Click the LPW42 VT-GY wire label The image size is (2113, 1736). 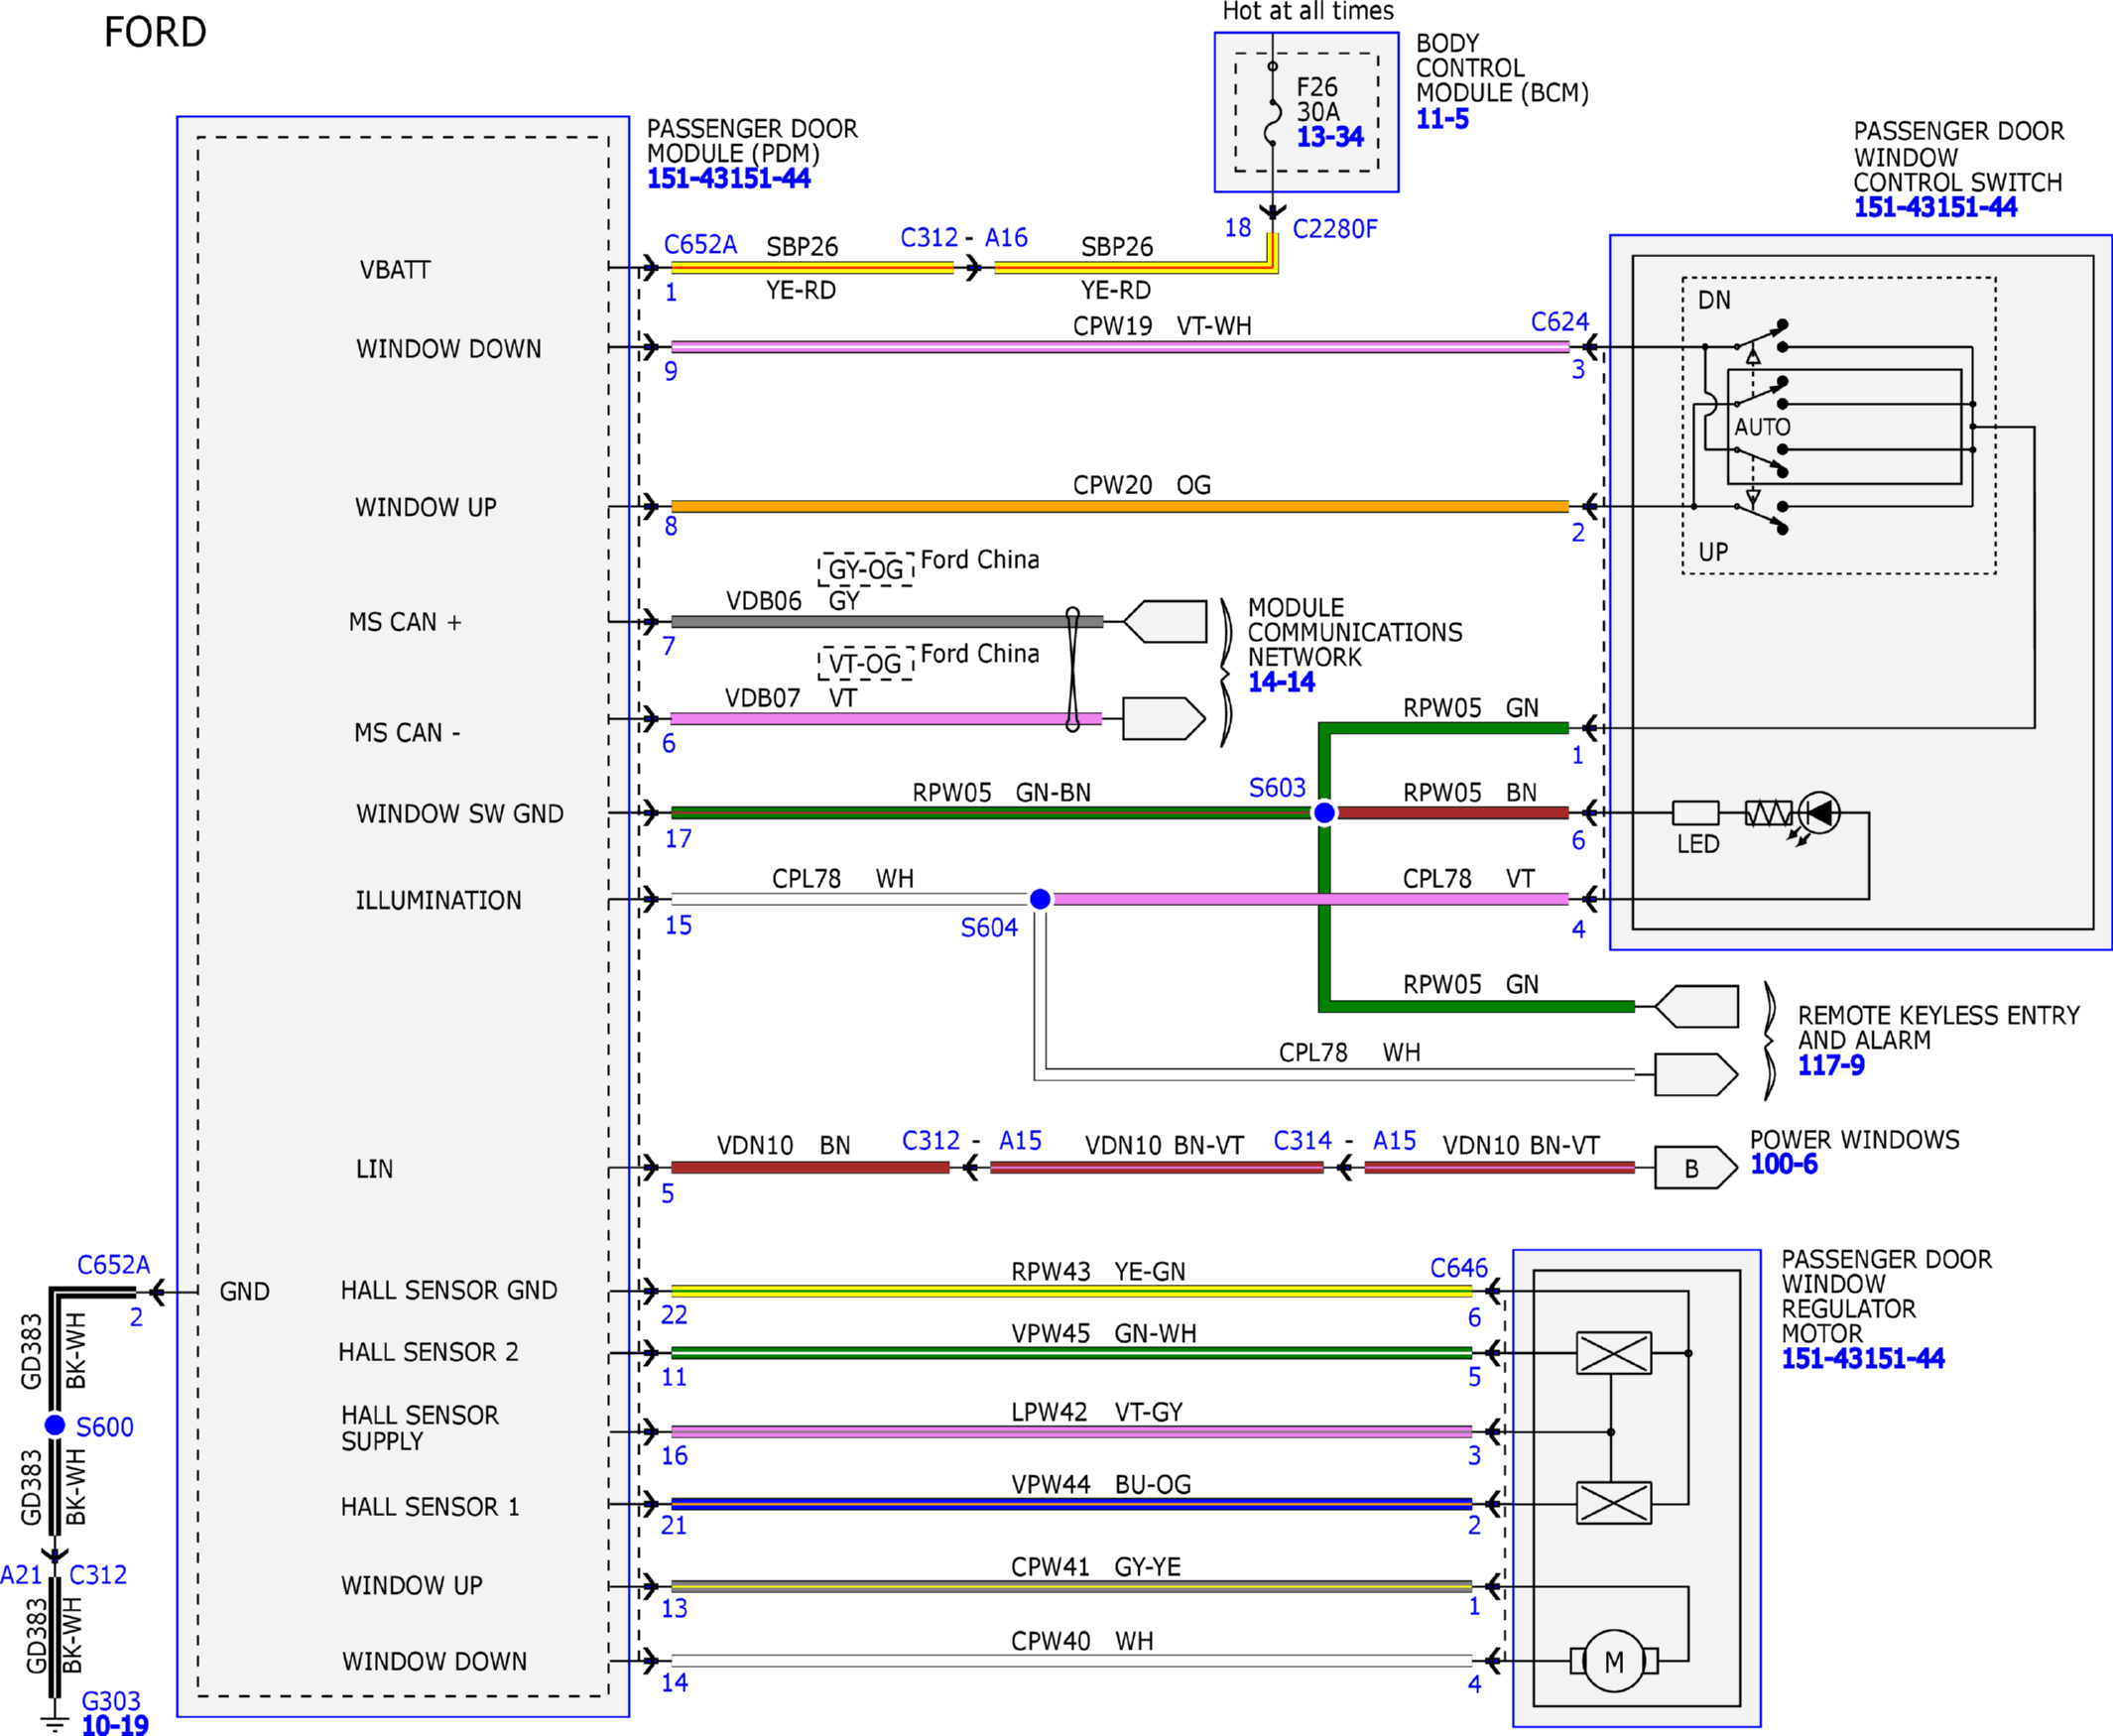1097,1413
